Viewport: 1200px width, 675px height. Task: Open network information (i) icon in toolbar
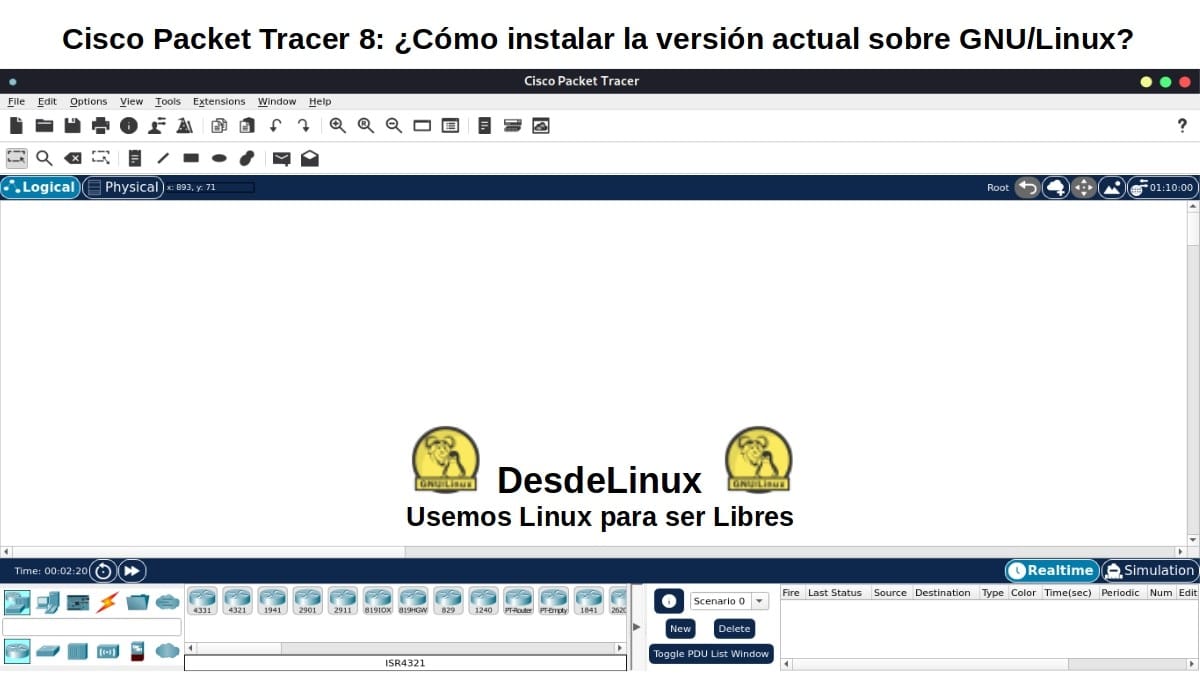coord(128,125)
